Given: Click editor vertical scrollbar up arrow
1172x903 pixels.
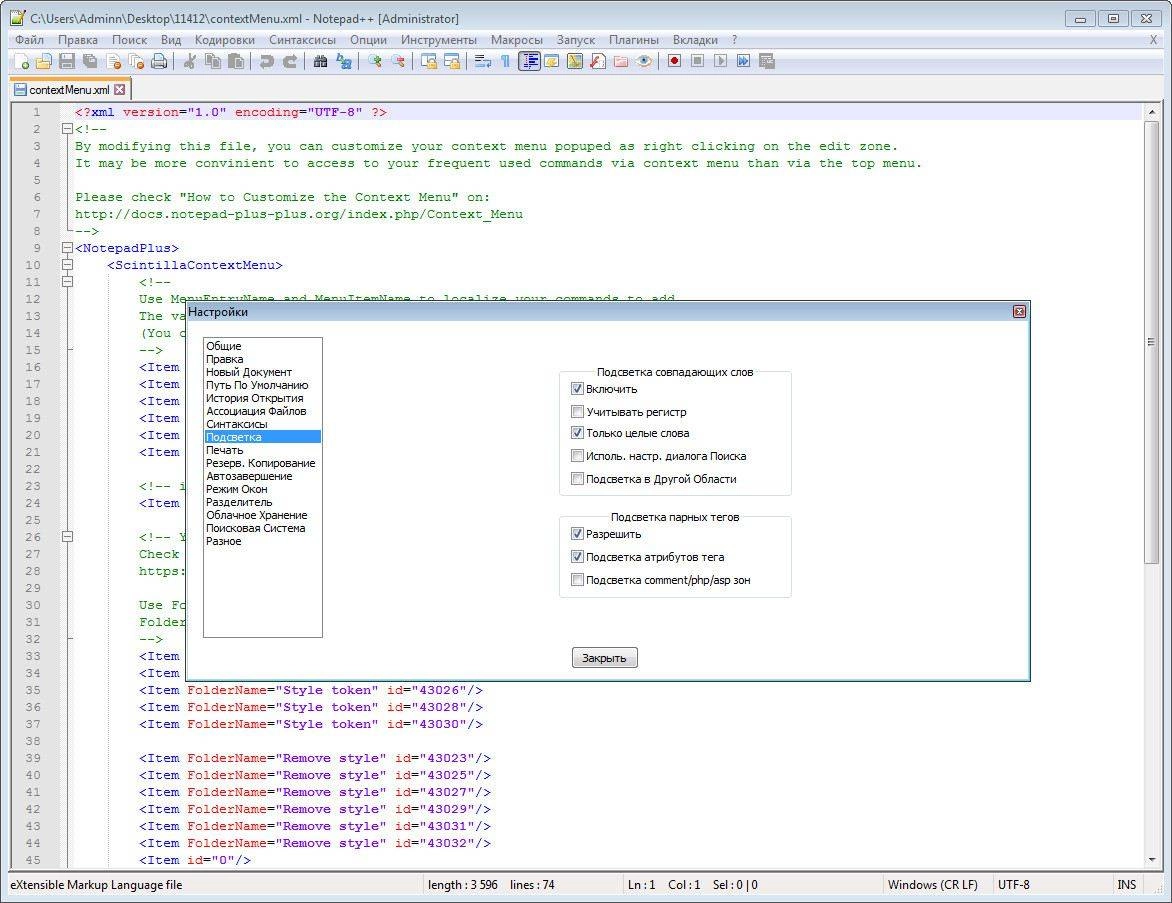Looking at the screenshot, I should [x=1151, y=112].
